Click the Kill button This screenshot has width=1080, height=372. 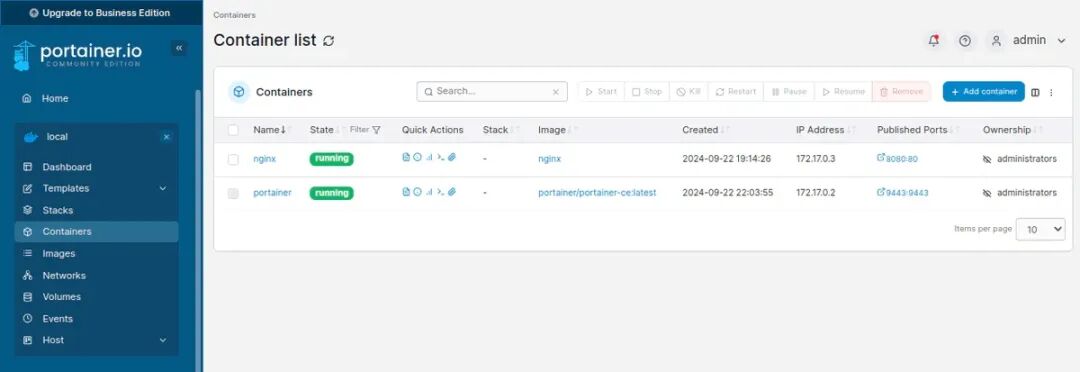coord(689,92)
